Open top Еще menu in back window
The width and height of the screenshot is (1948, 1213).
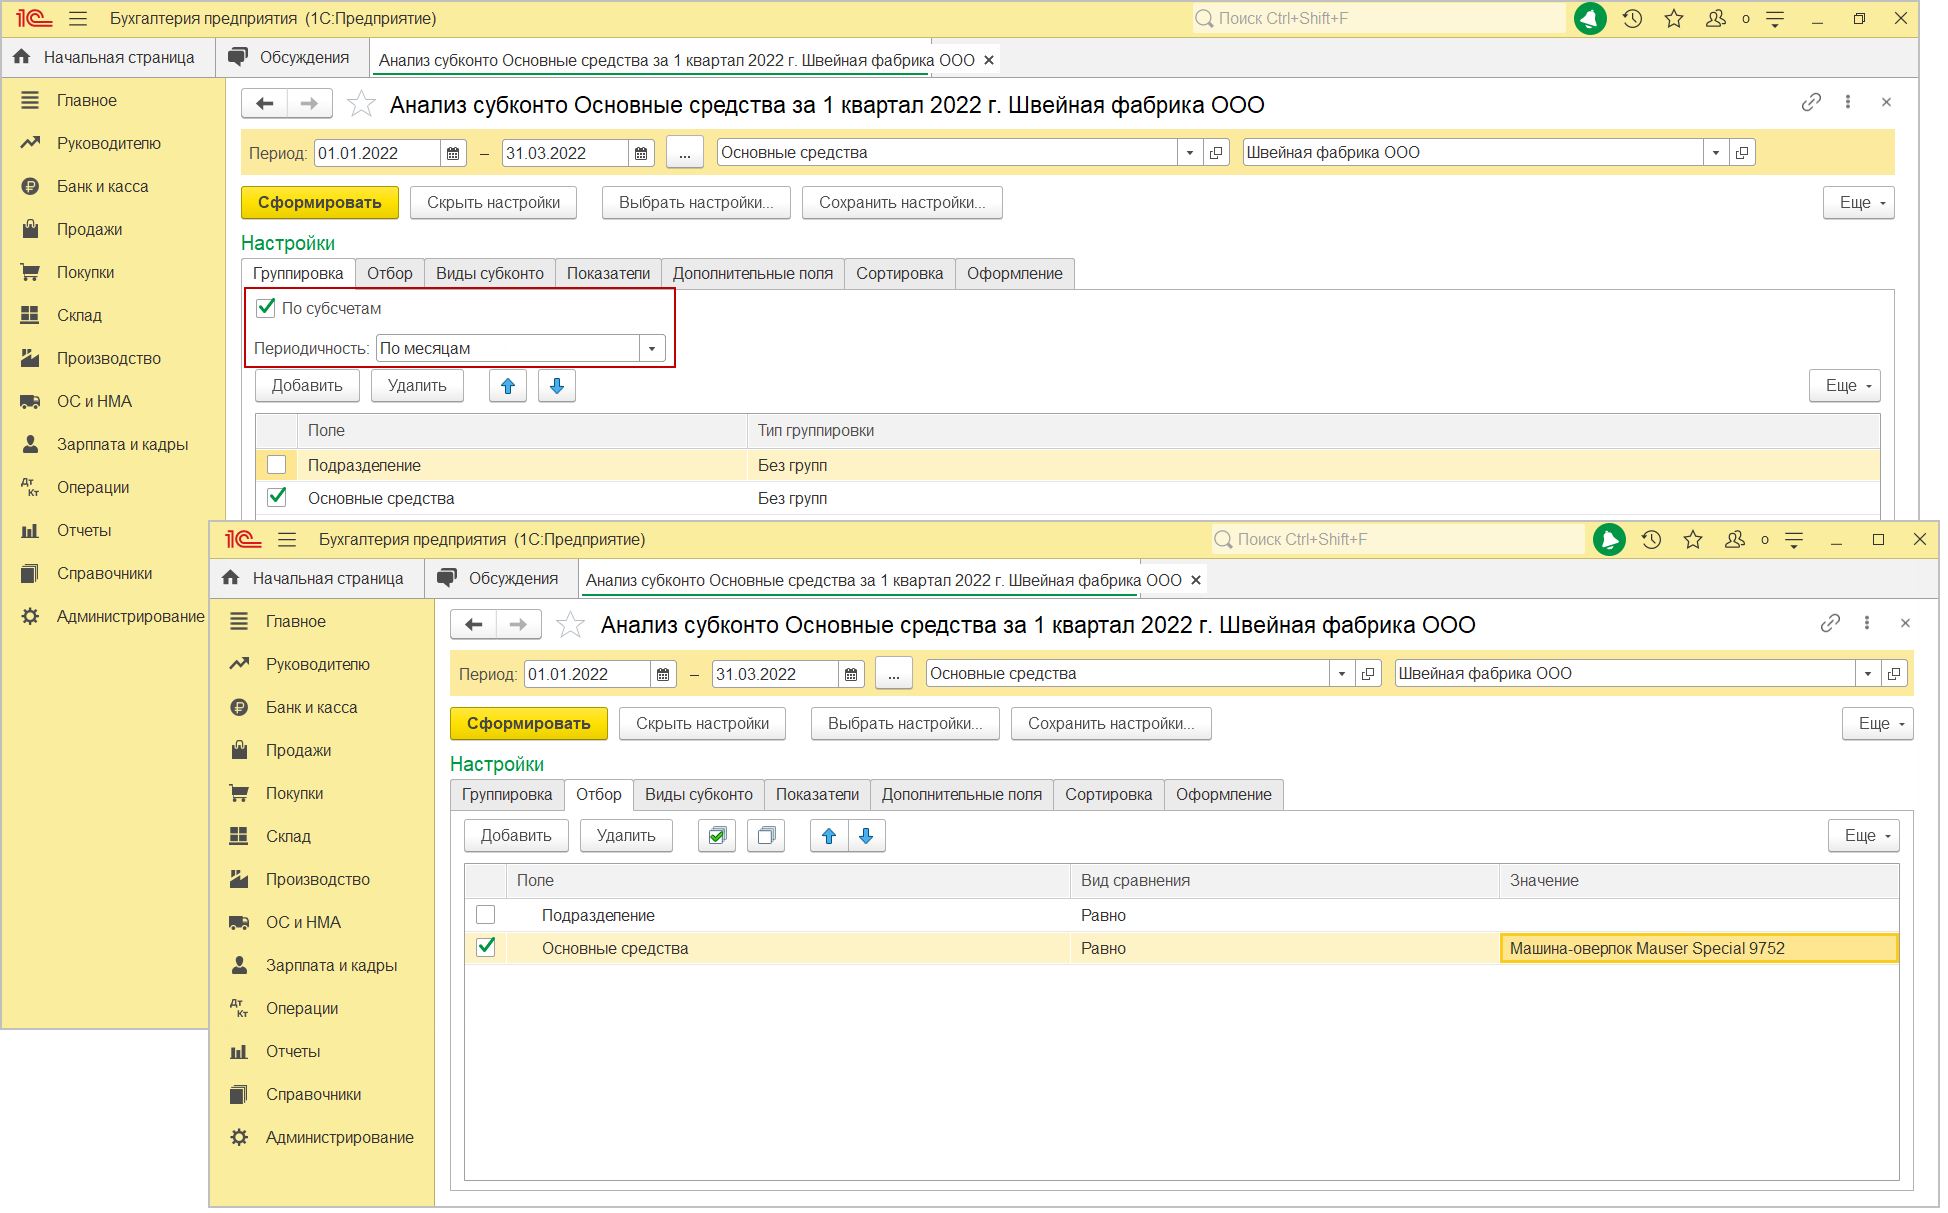(x=1859, y=203)
